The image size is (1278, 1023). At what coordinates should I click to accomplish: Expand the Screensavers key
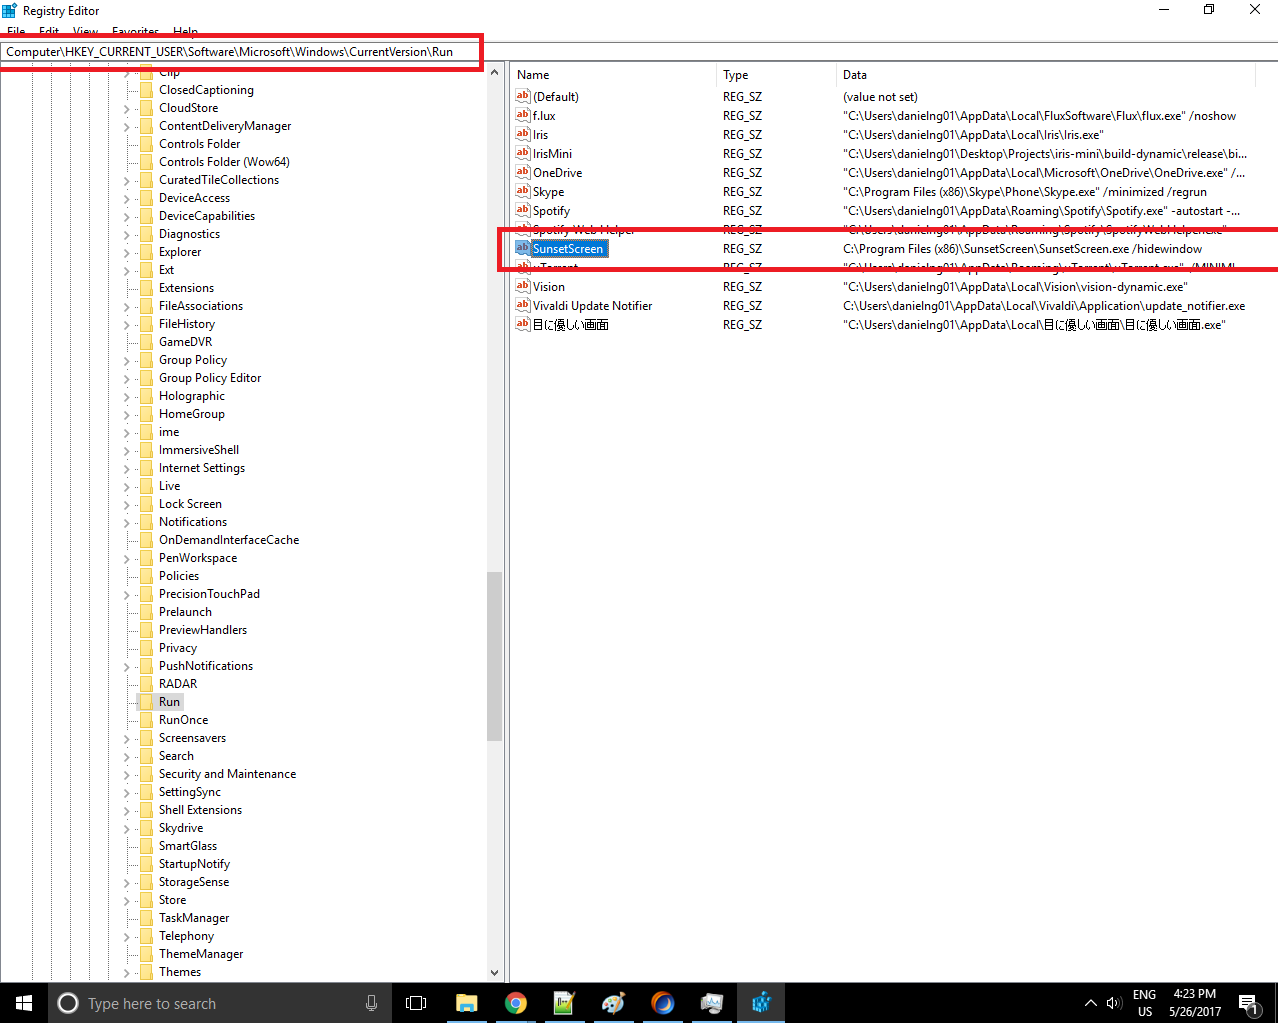[x=127, y=738]
